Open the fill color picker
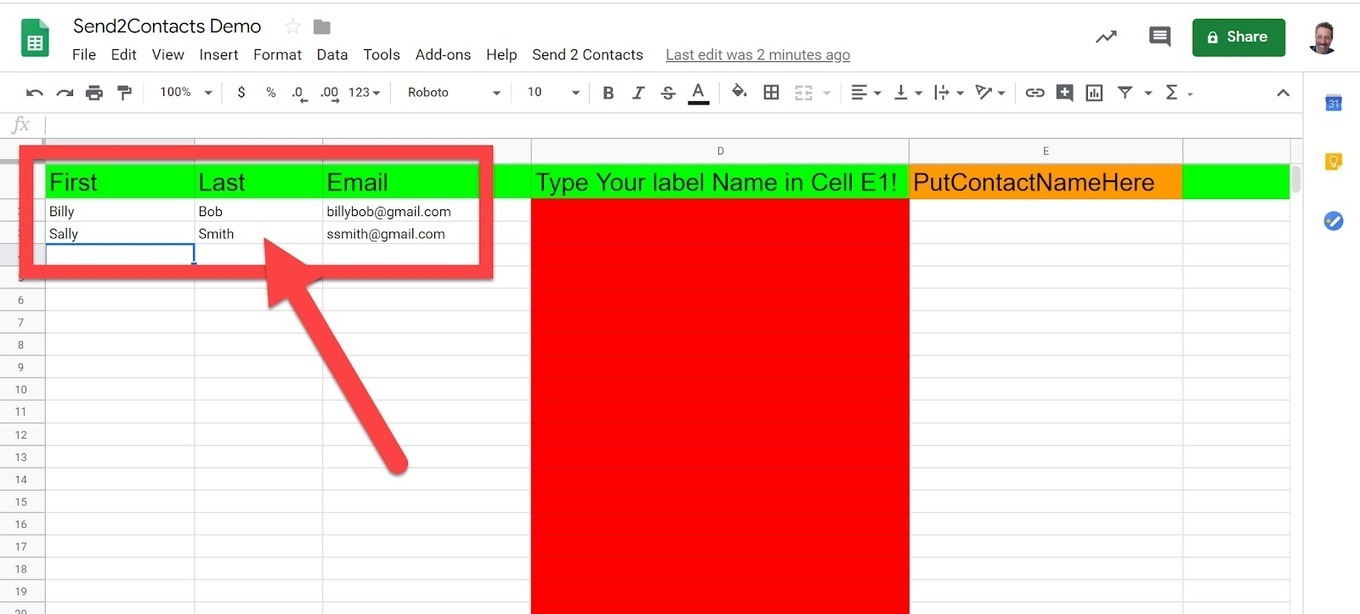Viewport: 1360px width, 614px height. tap(739, 93)
